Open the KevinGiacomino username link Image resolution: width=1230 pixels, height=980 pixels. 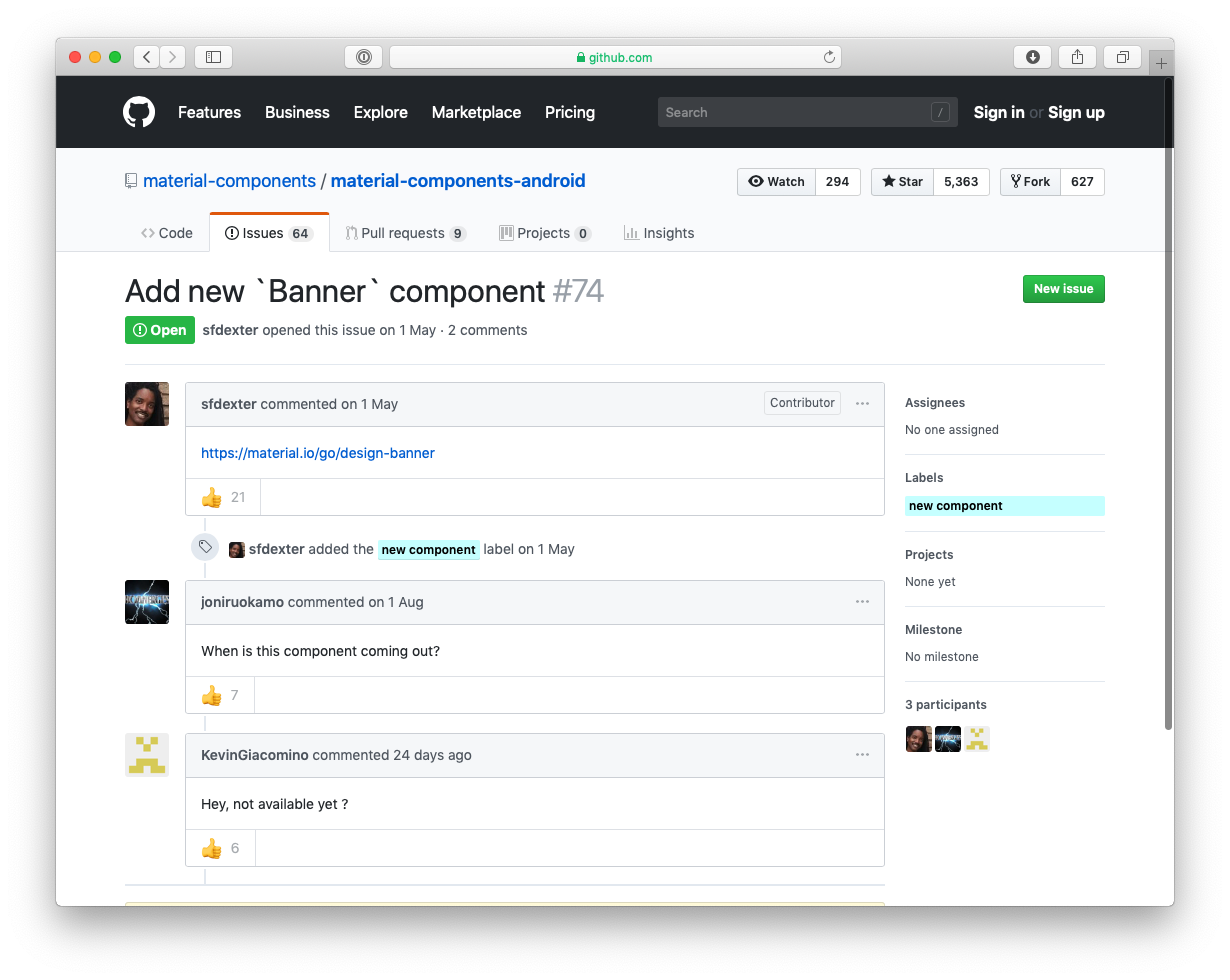(255, 755)
